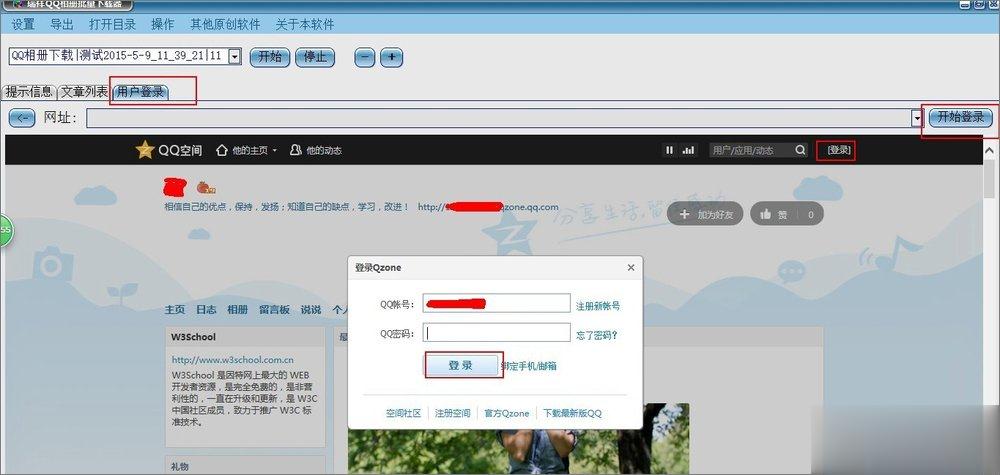Open the 留言板 navigation link

[x=274, y=309]
